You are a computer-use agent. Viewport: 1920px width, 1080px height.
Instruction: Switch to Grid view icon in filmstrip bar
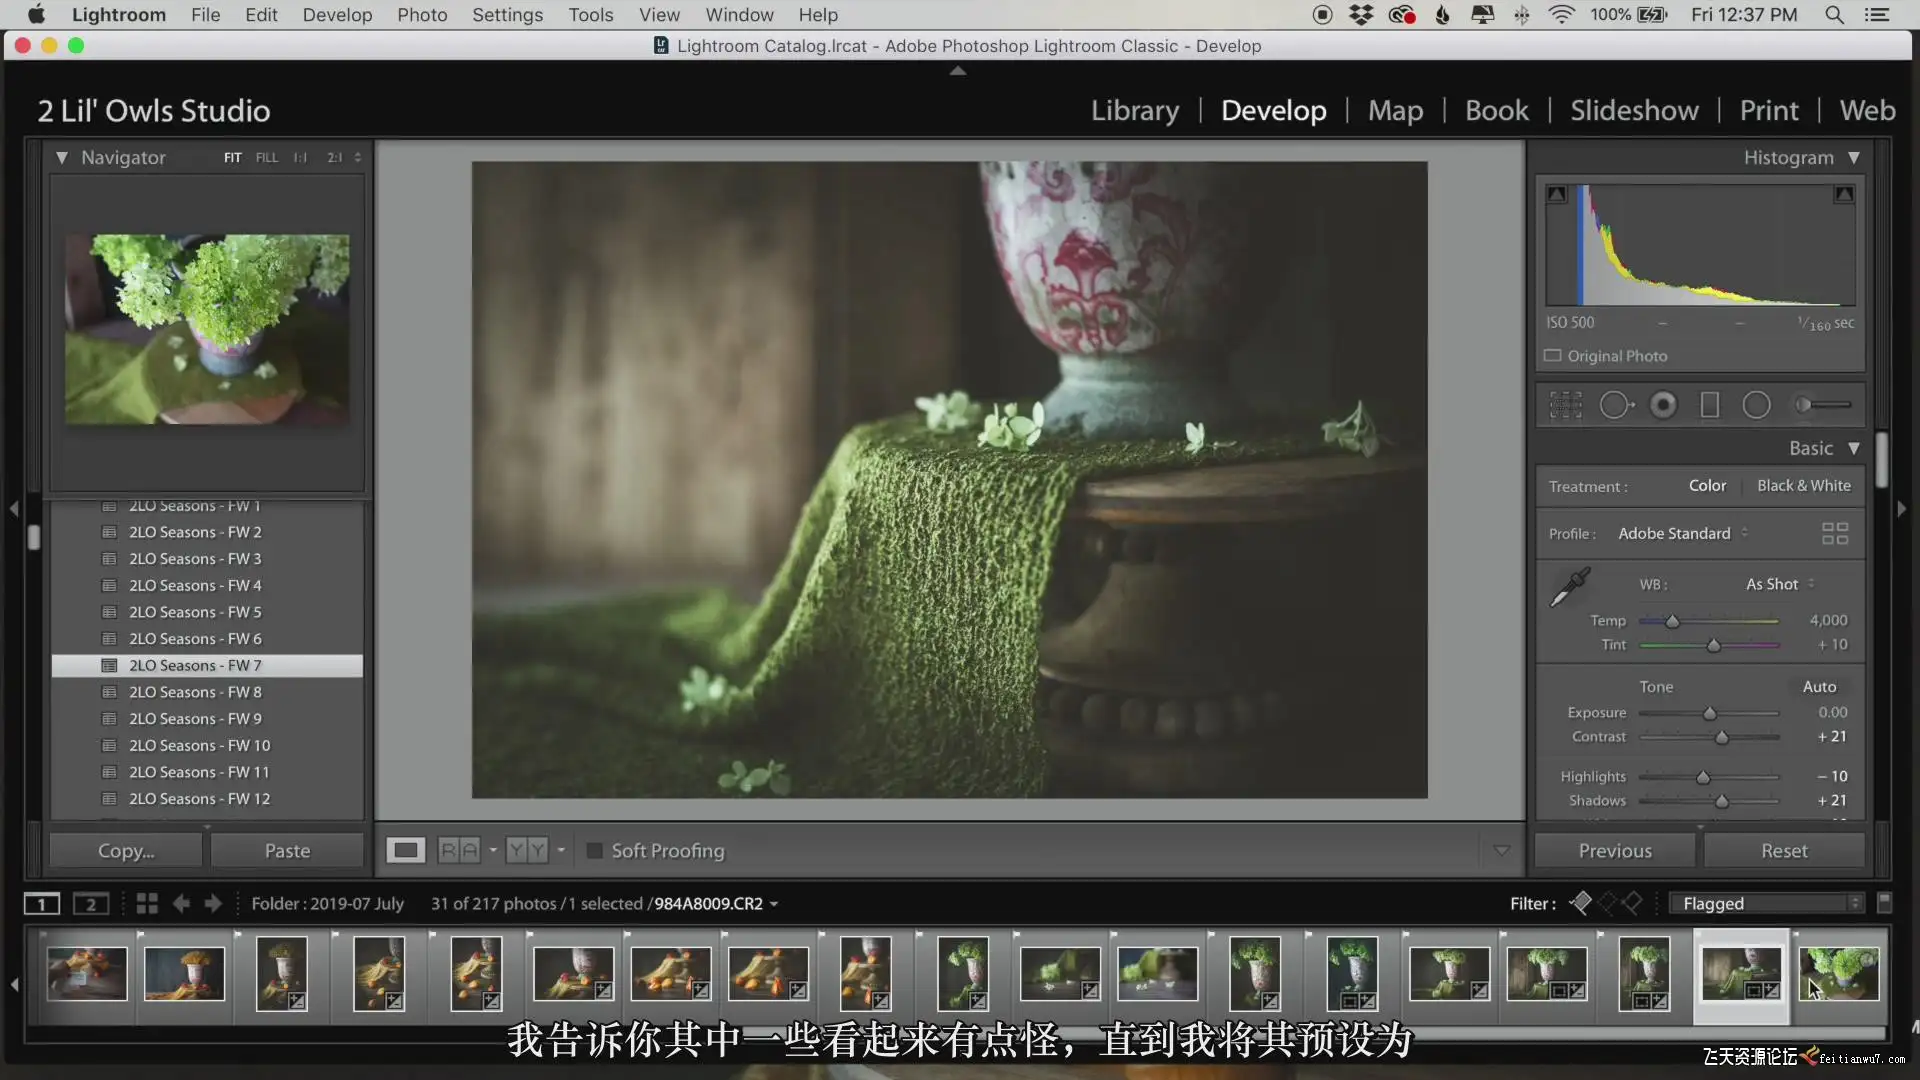147,904
